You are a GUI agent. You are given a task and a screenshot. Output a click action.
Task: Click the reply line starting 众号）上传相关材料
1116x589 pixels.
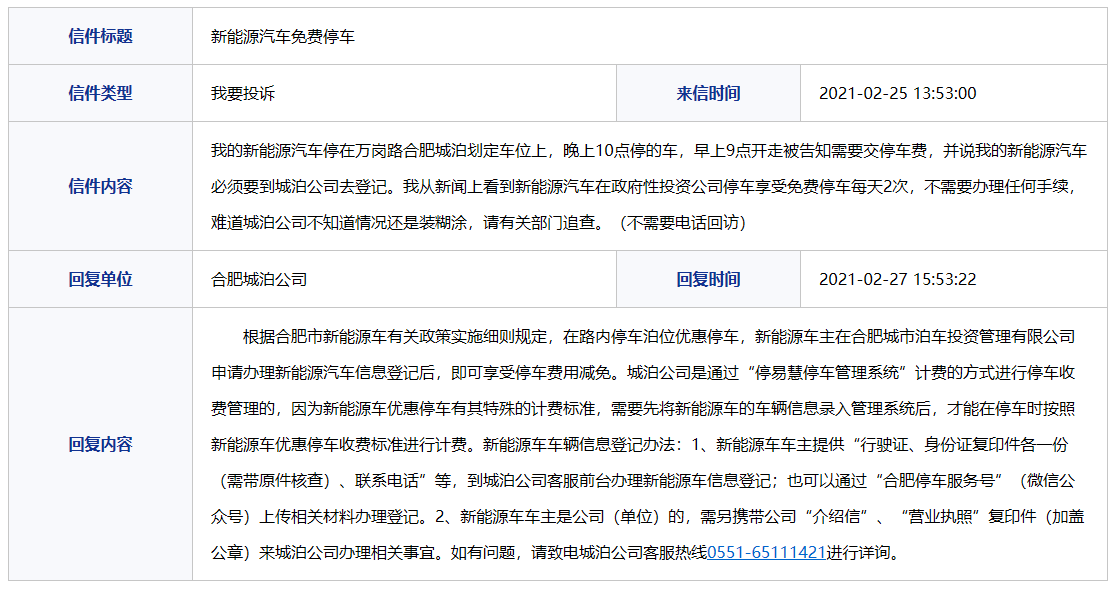648,517
